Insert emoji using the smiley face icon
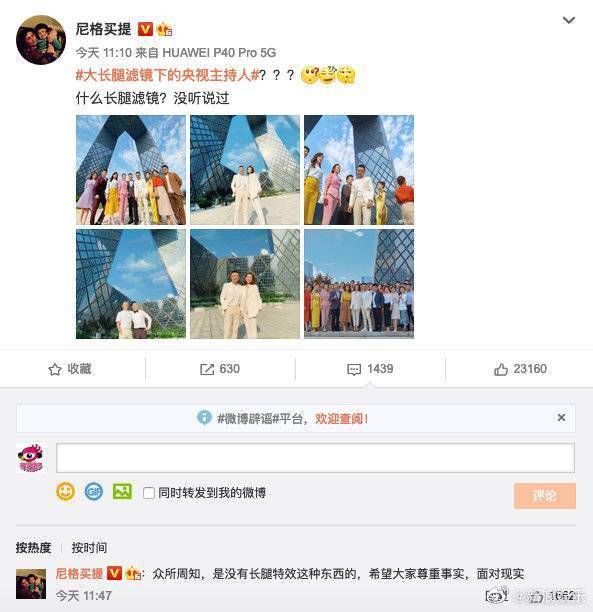 pyautogui.click(x=65, y=491)
